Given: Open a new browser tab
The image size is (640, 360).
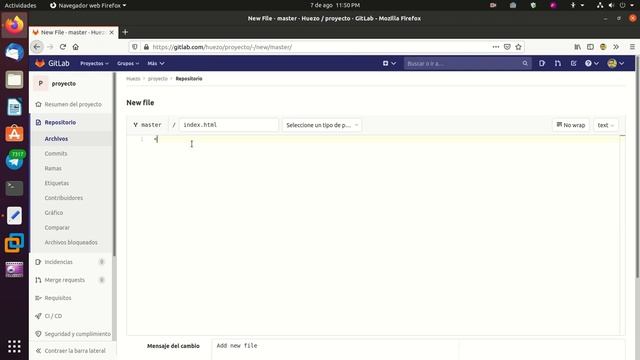Looking at the screenshot, I should [125, 32].
